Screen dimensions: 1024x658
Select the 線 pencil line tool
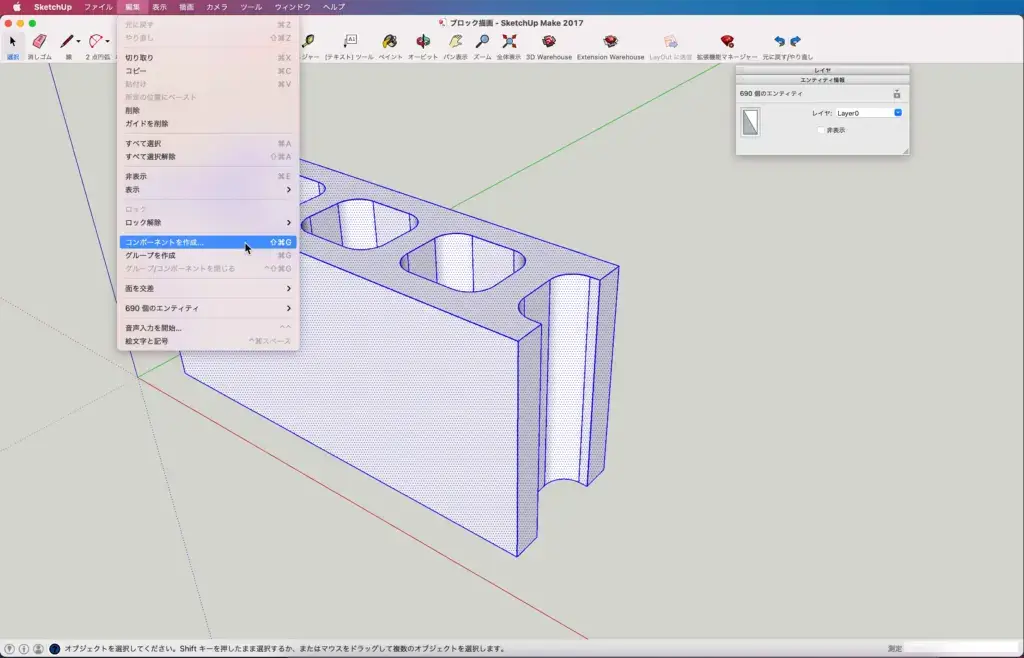(67, 42)
